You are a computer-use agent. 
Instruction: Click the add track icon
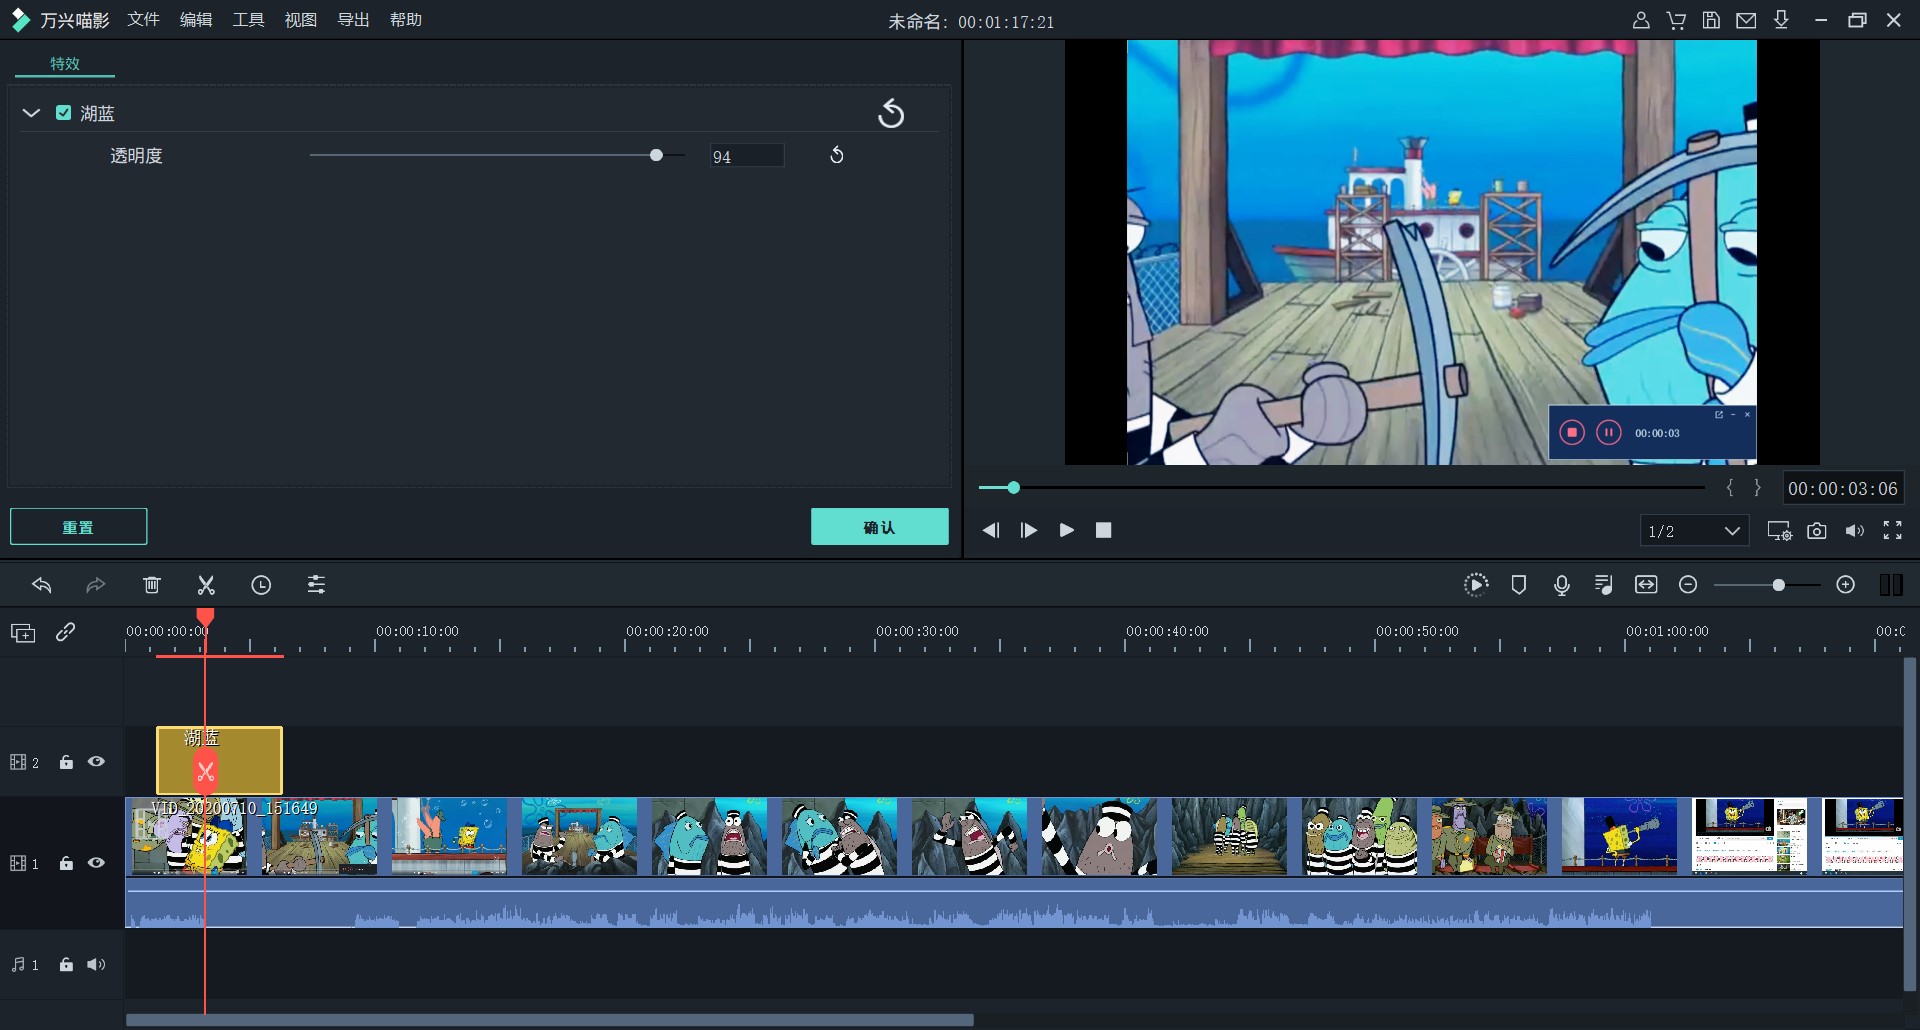[x=23, y=632]
